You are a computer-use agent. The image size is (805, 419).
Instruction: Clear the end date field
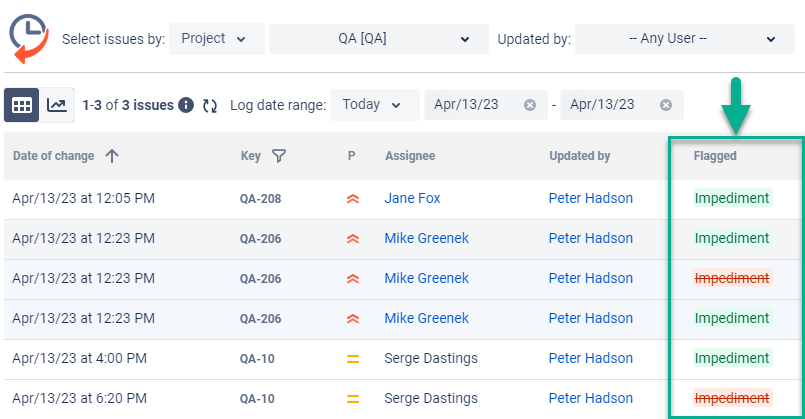[666, 105]
